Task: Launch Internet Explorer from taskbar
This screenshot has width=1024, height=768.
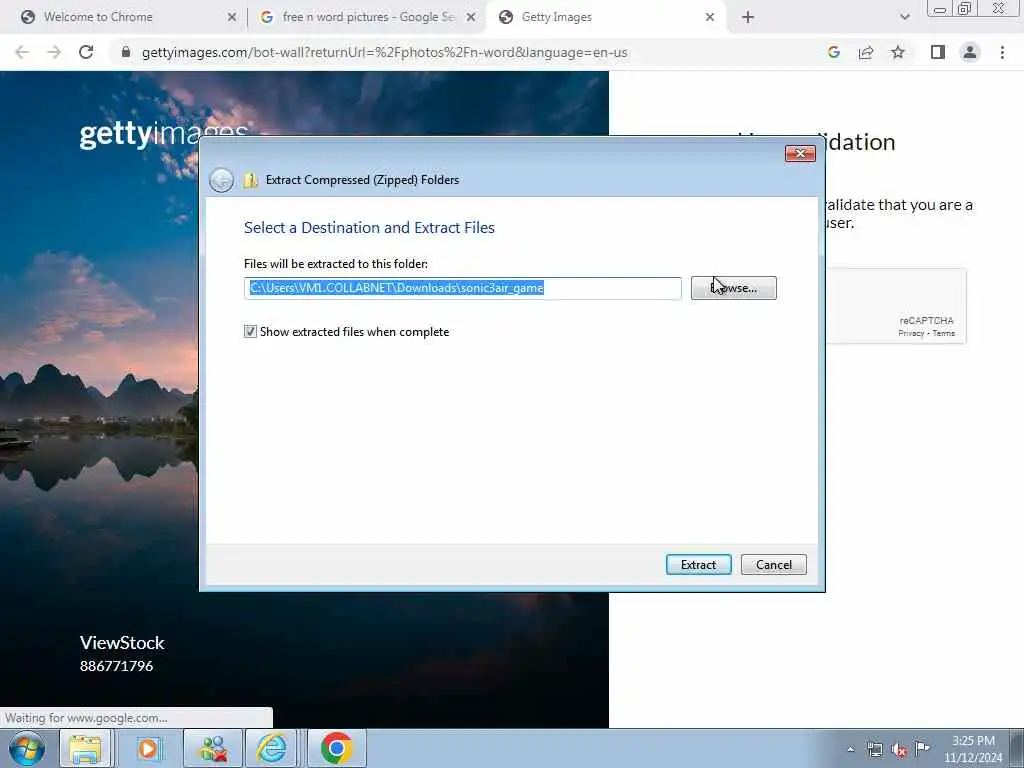Action: pyautogui.click(x=270, y=748)
